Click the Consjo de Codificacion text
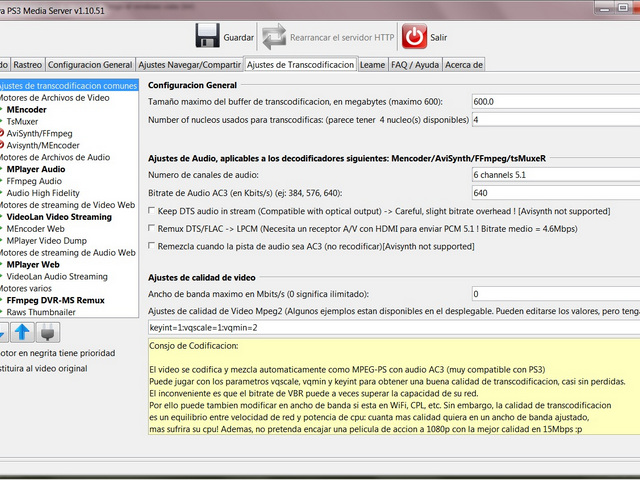Viewport: 640px width, 480px height. click(193, 346)
